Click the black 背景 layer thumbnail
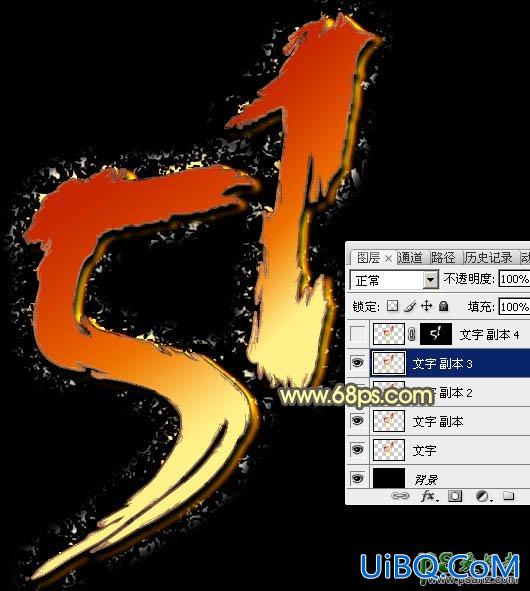The width and height of the screenshot is (530, 591). coord(389,478)
